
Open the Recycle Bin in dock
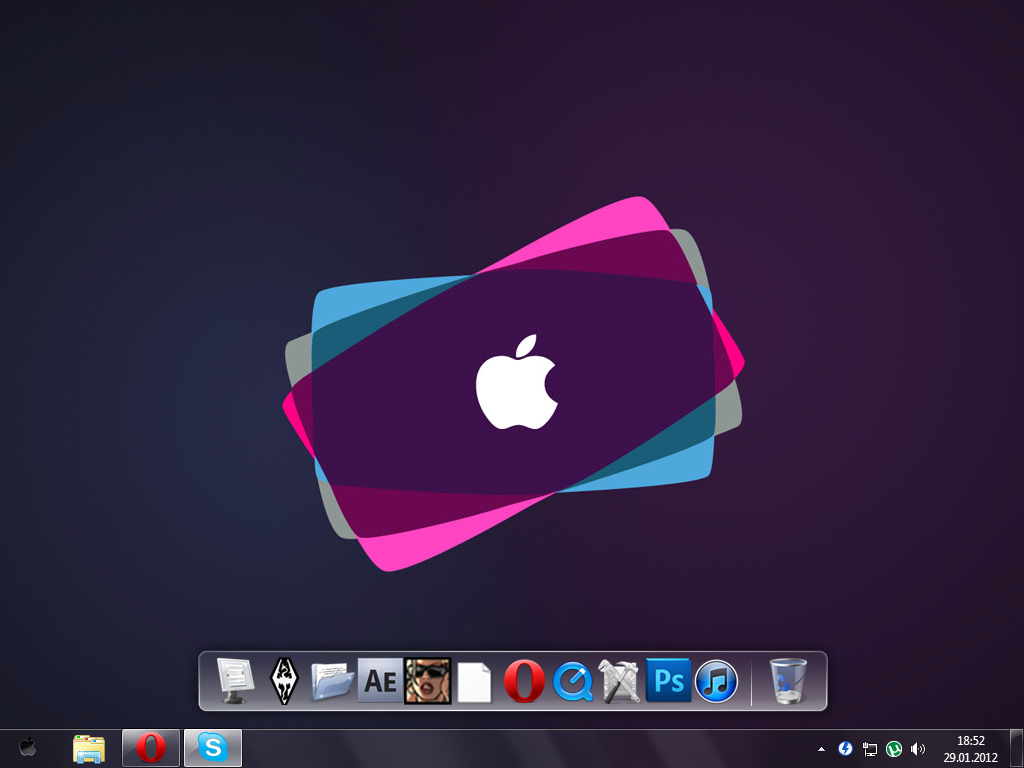tap(788, 680)
